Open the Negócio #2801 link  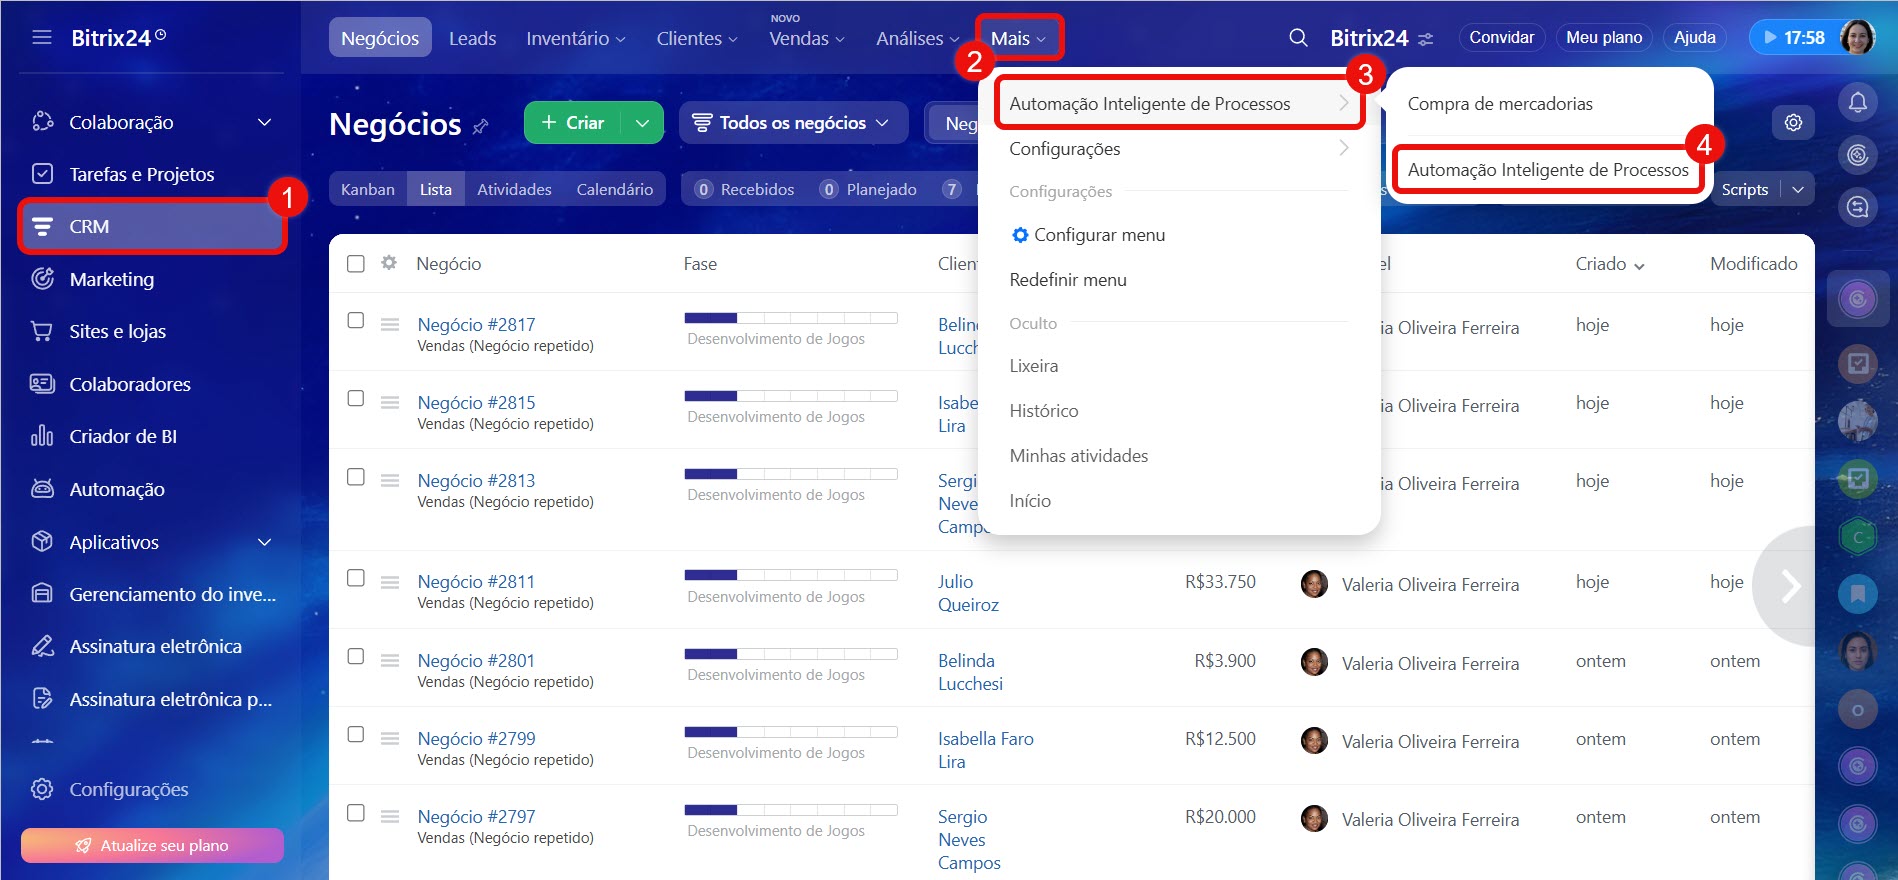[476, 660]
